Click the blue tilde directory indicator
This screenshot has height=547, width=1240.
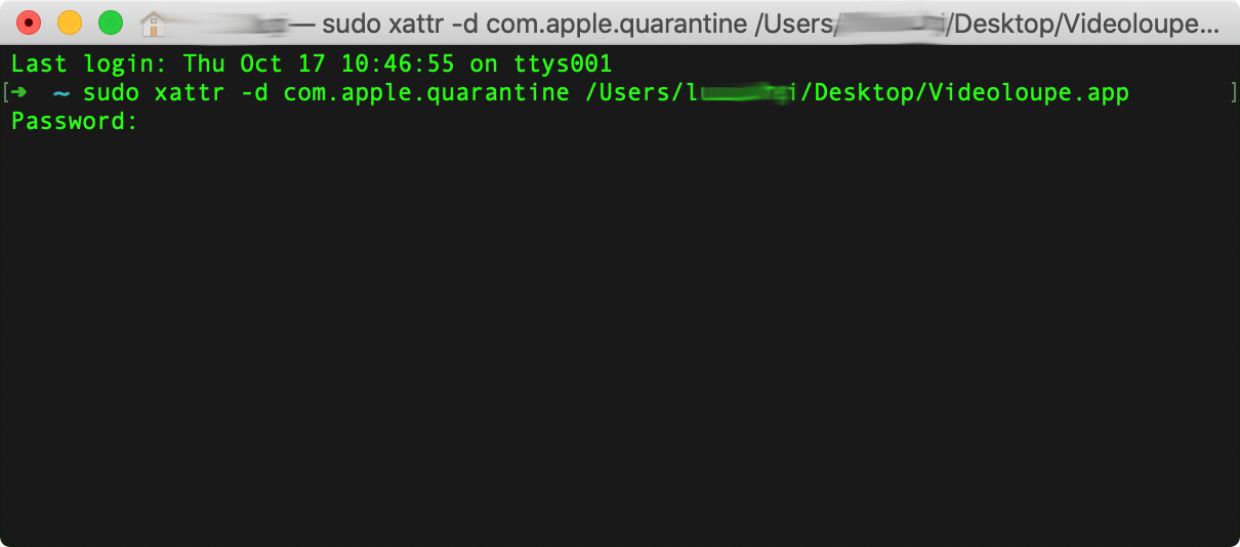tap(61, 93)
